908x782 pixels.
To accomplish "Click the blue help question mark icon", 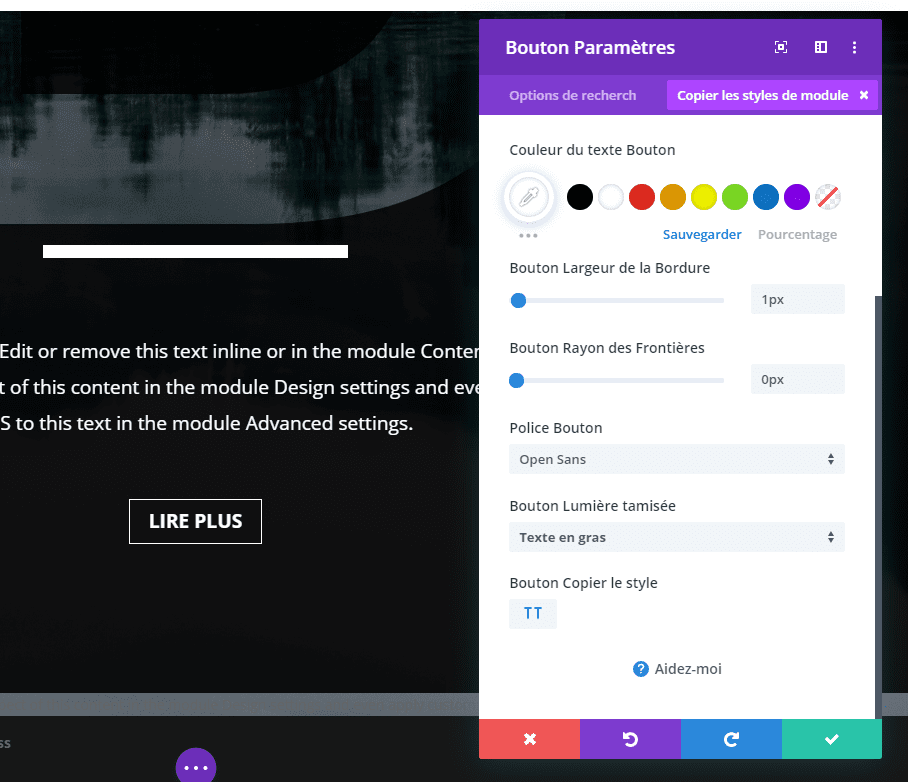I will (x=640, y=669).
